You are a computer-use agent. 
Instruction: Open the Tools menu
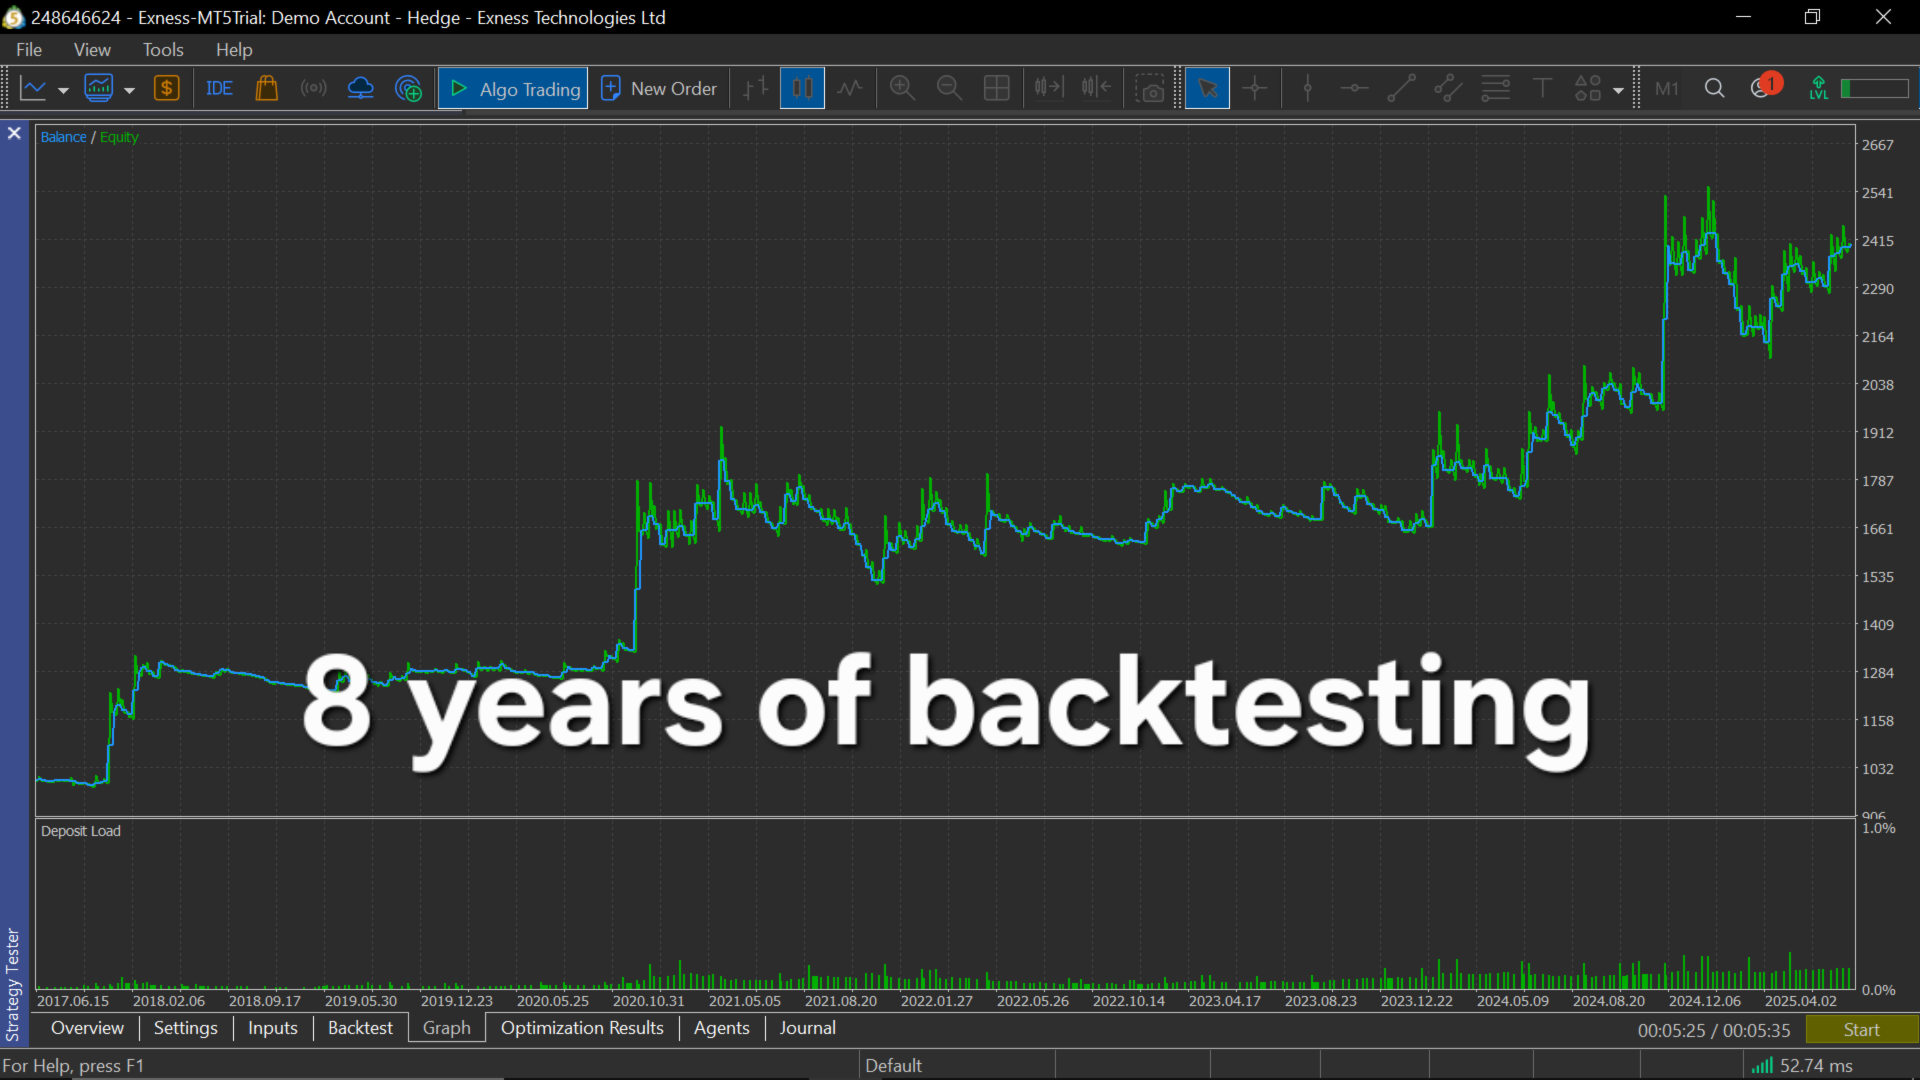point(162,49)
